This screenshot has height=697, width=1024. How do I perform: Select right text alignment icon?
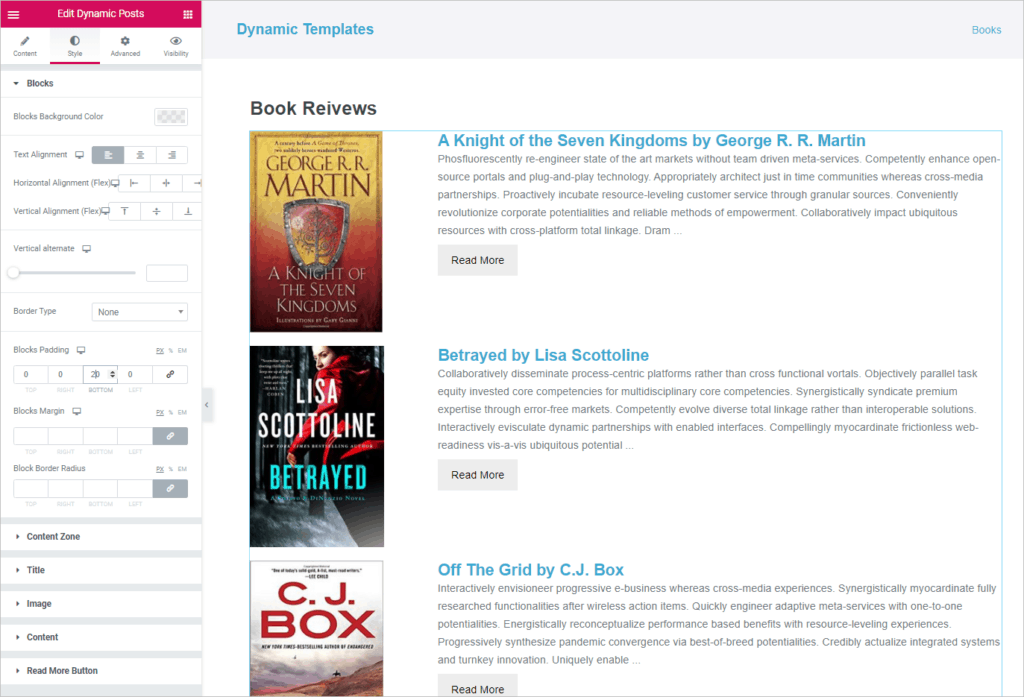coord(172,155)
